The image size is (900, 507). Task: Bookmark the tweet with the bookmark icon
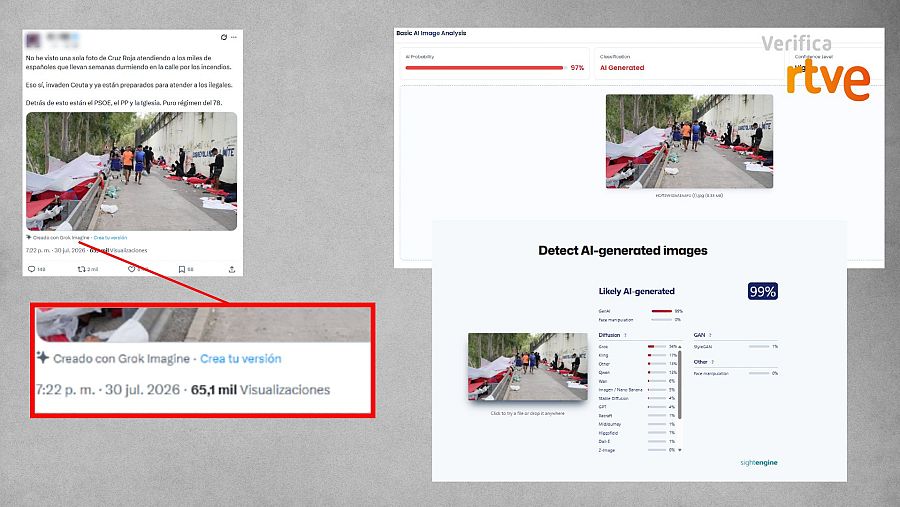(x=181, y=269)
